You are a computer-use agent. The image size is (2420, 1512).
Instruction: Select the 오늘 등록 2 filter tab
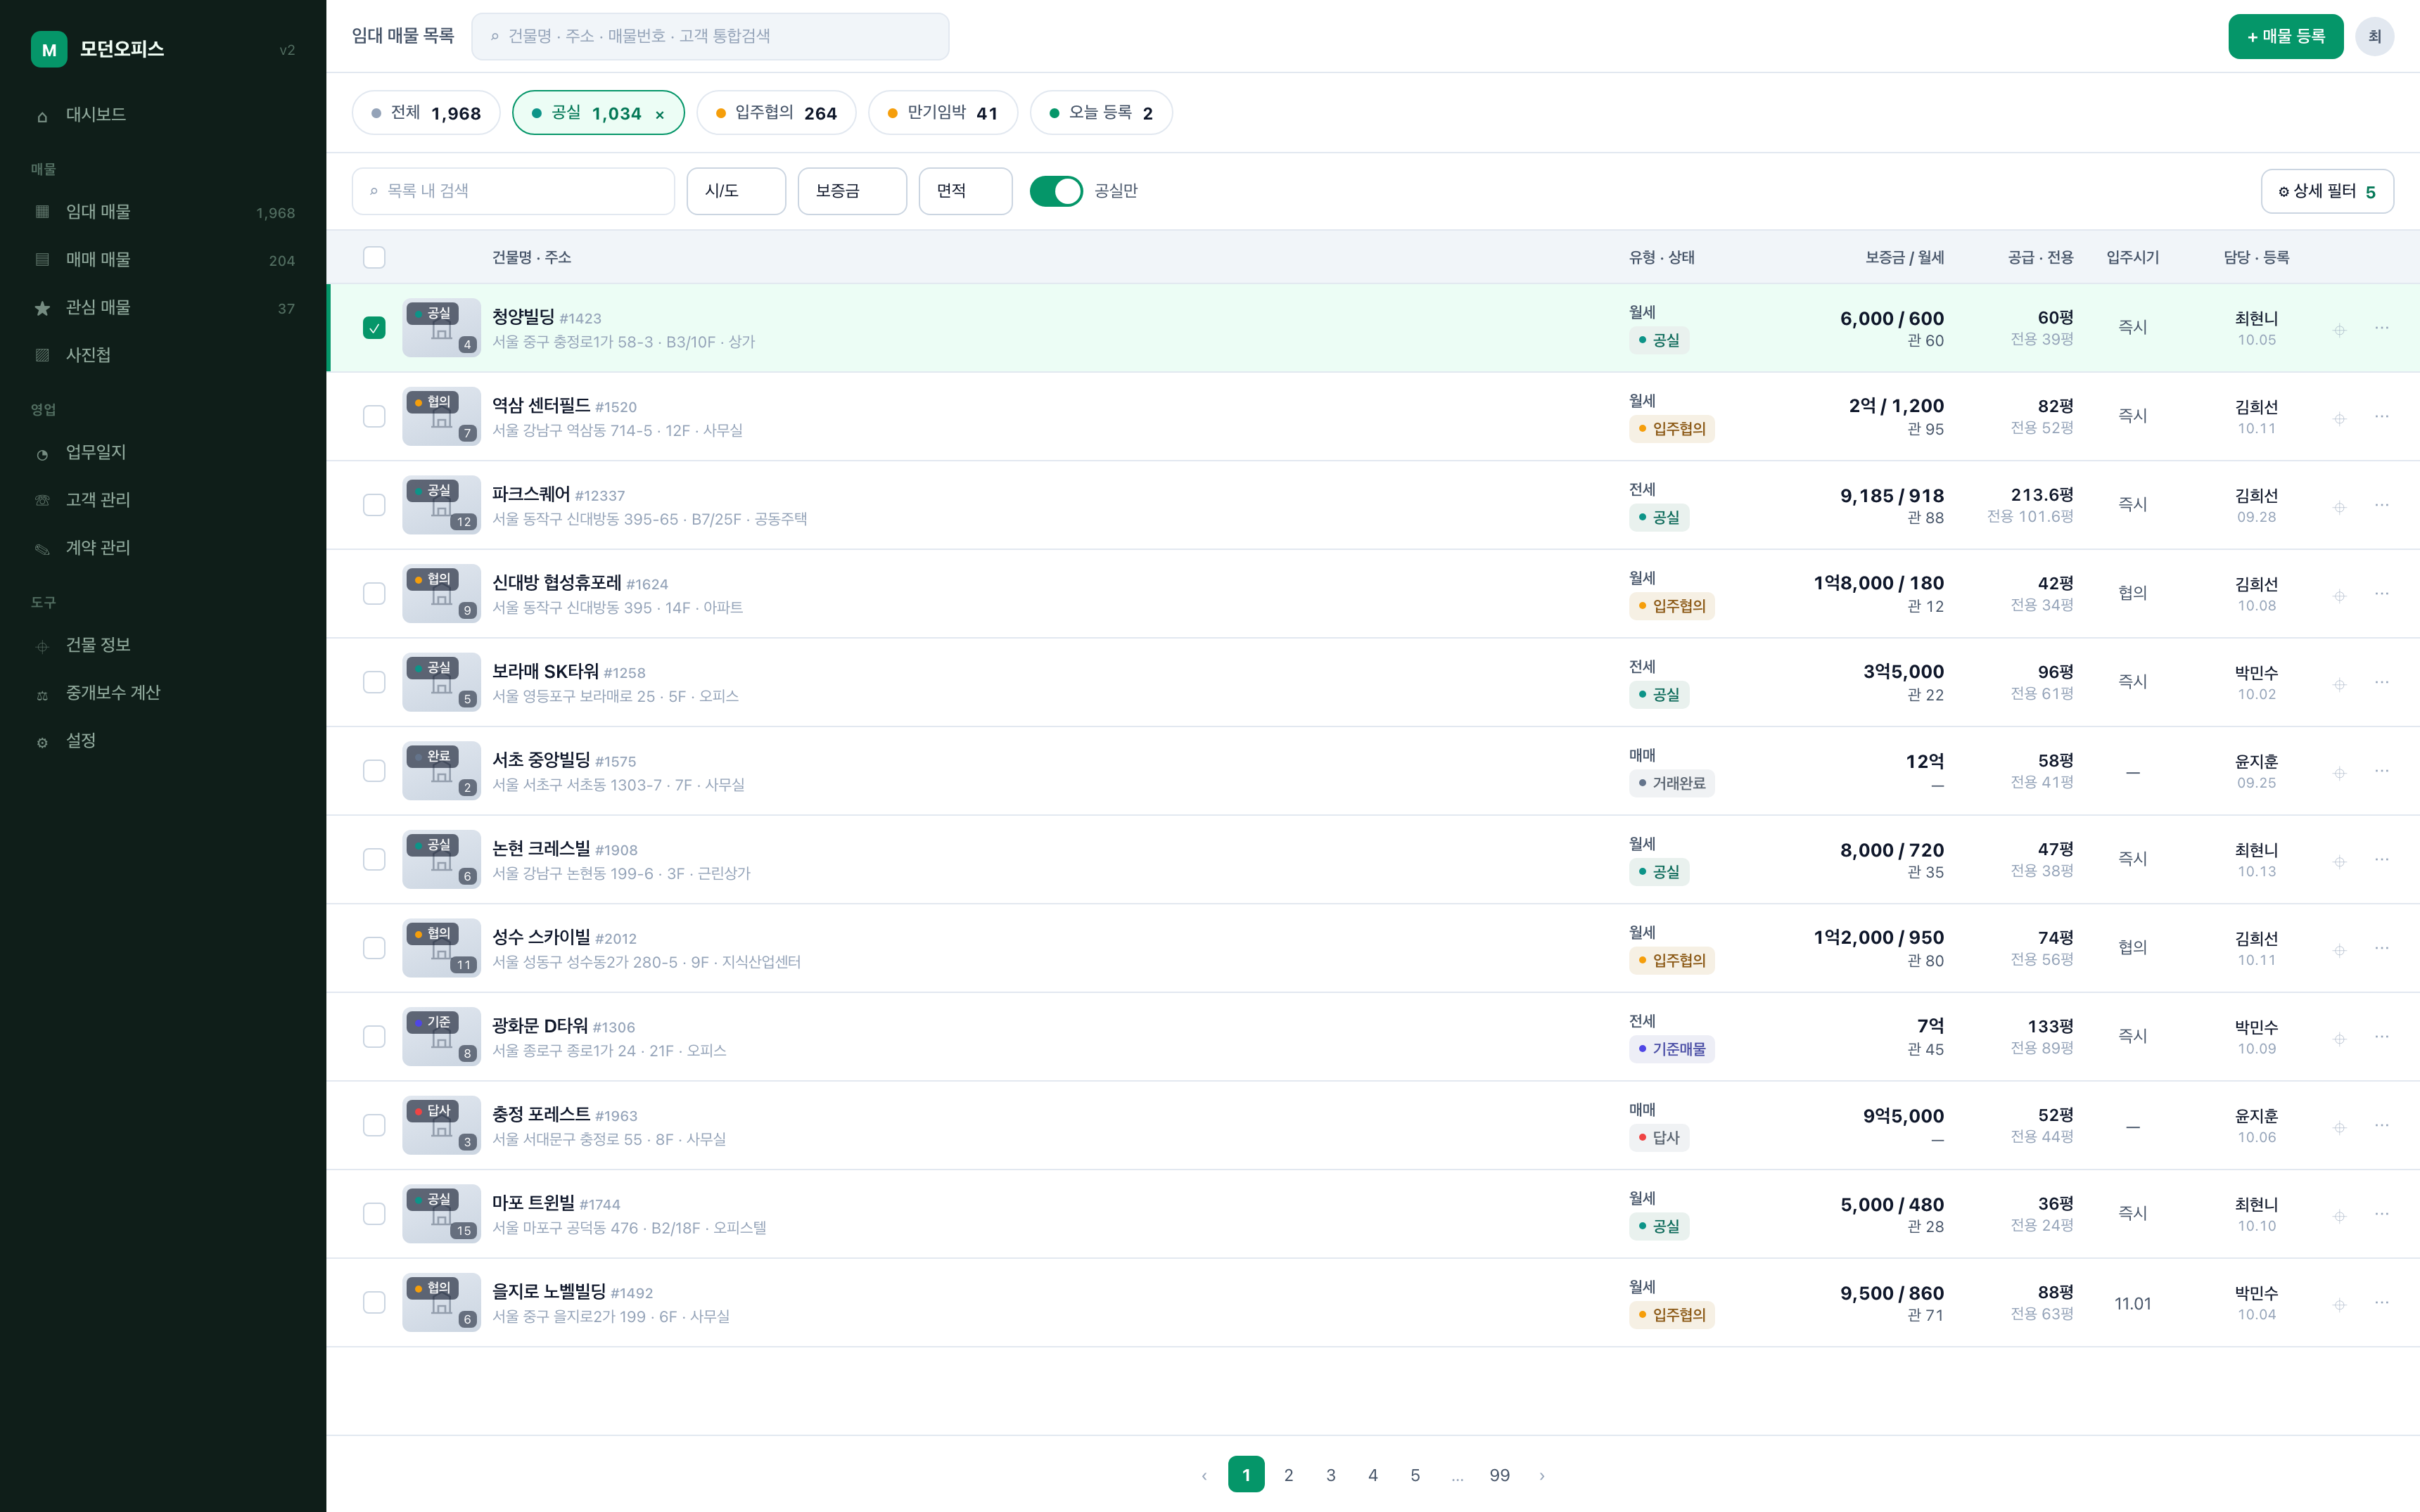pyautogui.click(x=1101, y=113)
